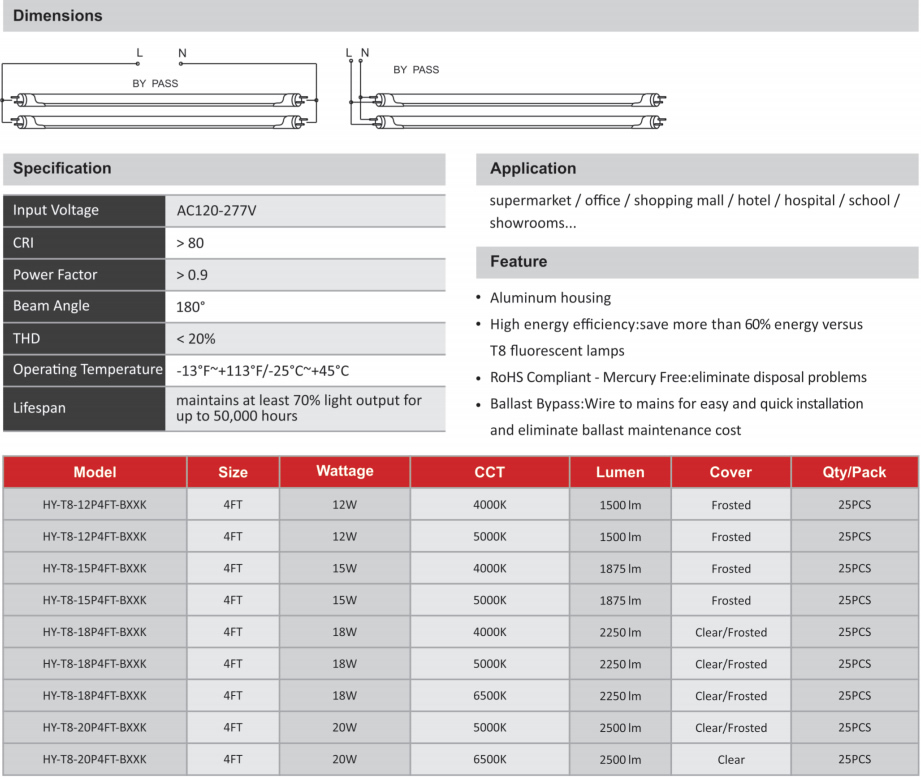
Task: Select 2250 lm in the 18W 6500K row
Action: [x=620, y=696]
